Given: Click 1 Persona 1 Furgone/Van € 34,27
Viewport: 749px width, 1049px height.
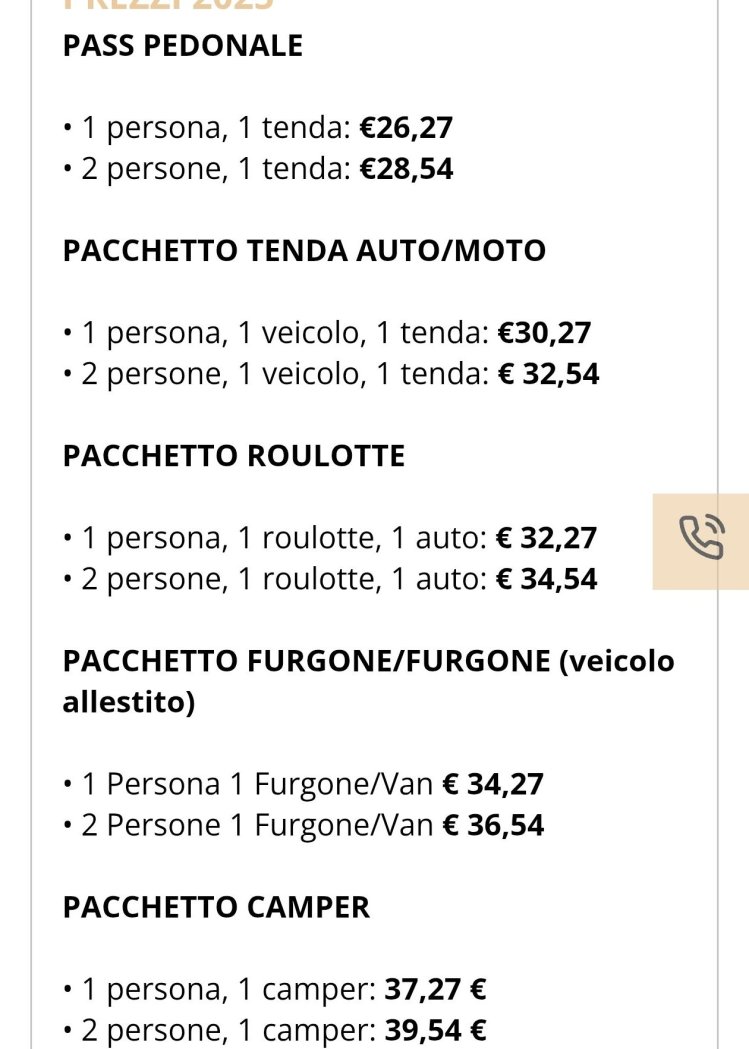Looking at the screenshot, I should coord(303,784).
